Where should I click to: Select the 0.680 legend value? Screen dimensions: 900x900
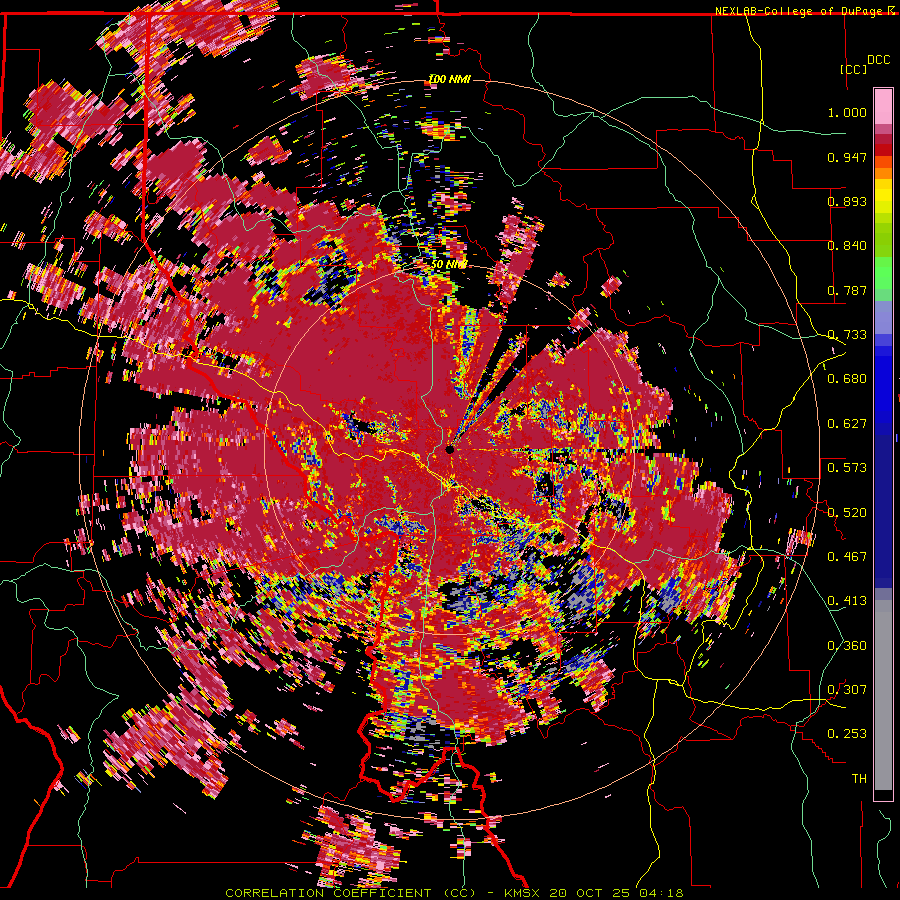847,379
